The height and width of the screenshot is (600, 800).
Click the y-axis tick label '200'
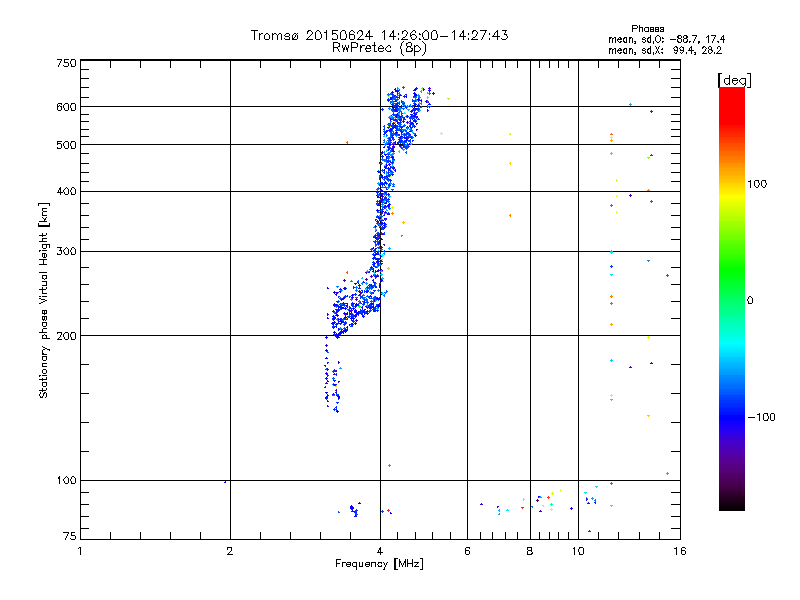click(66, 336)
